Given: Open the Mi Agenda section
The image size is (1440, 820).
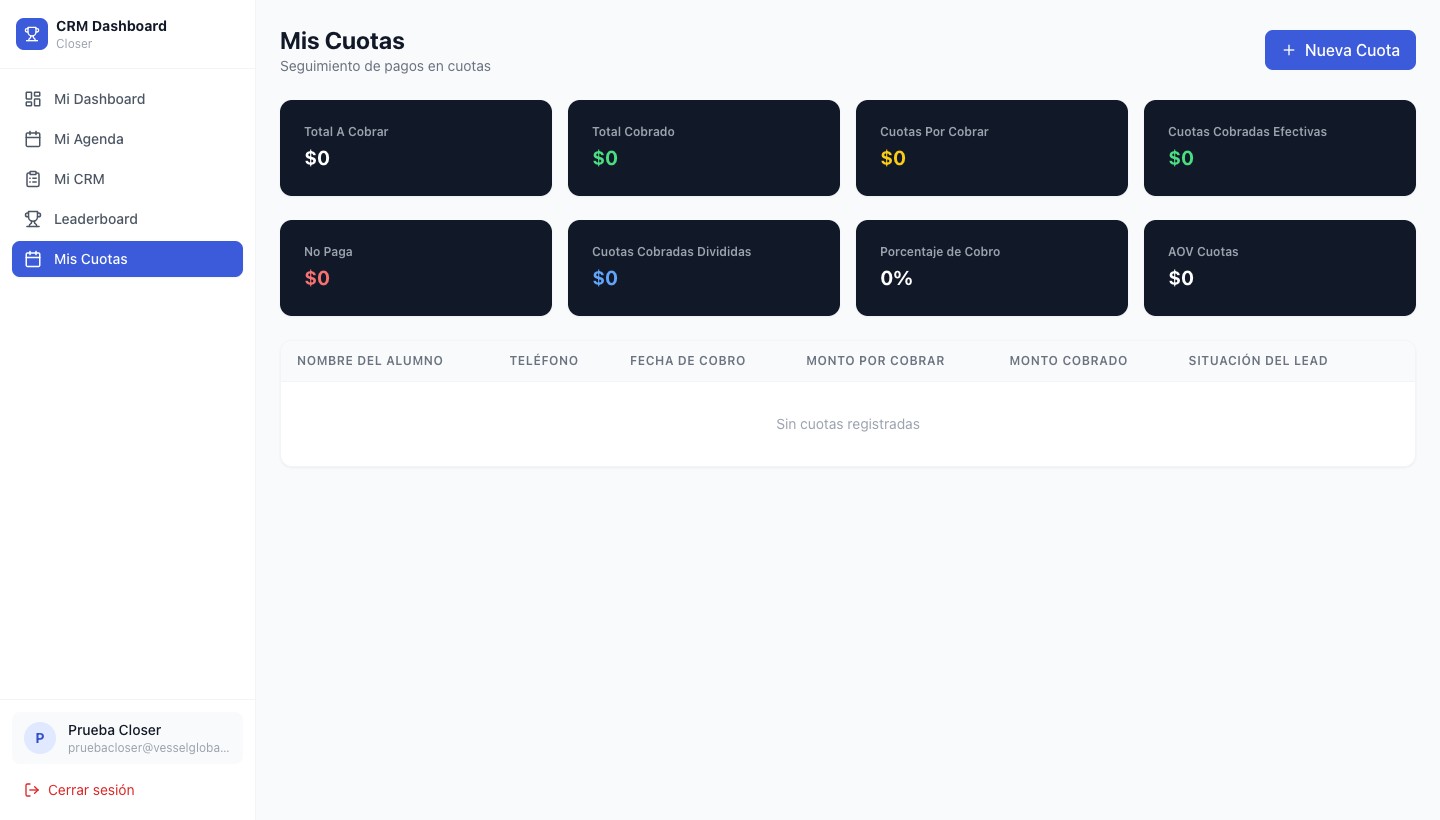Looking at the screenshot, I should point(89,139).
